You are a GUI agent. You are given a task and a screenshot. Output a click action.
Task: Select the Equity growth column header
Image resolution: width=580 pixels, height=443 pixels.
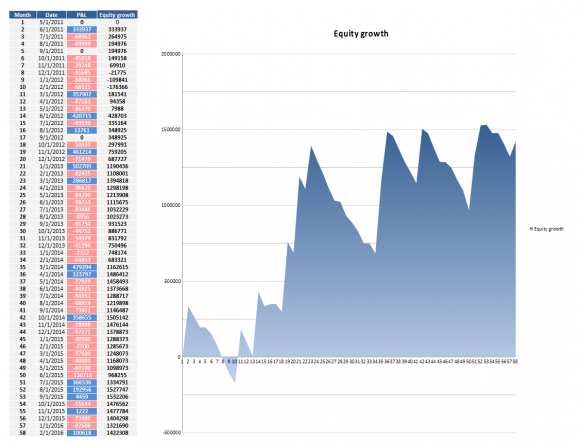pos(117,15)
